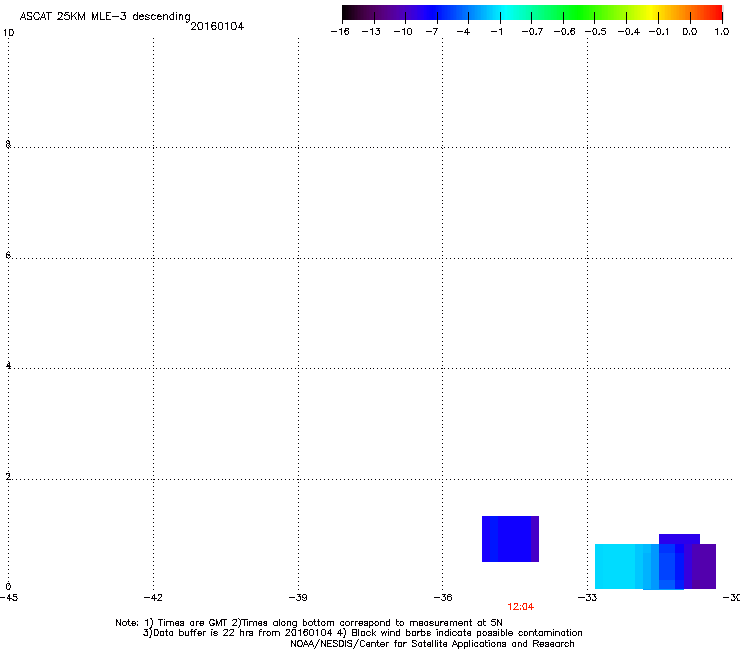Click the 'ASCAT 25KM MLE-3 descending' title

click(x=105, y=17)
